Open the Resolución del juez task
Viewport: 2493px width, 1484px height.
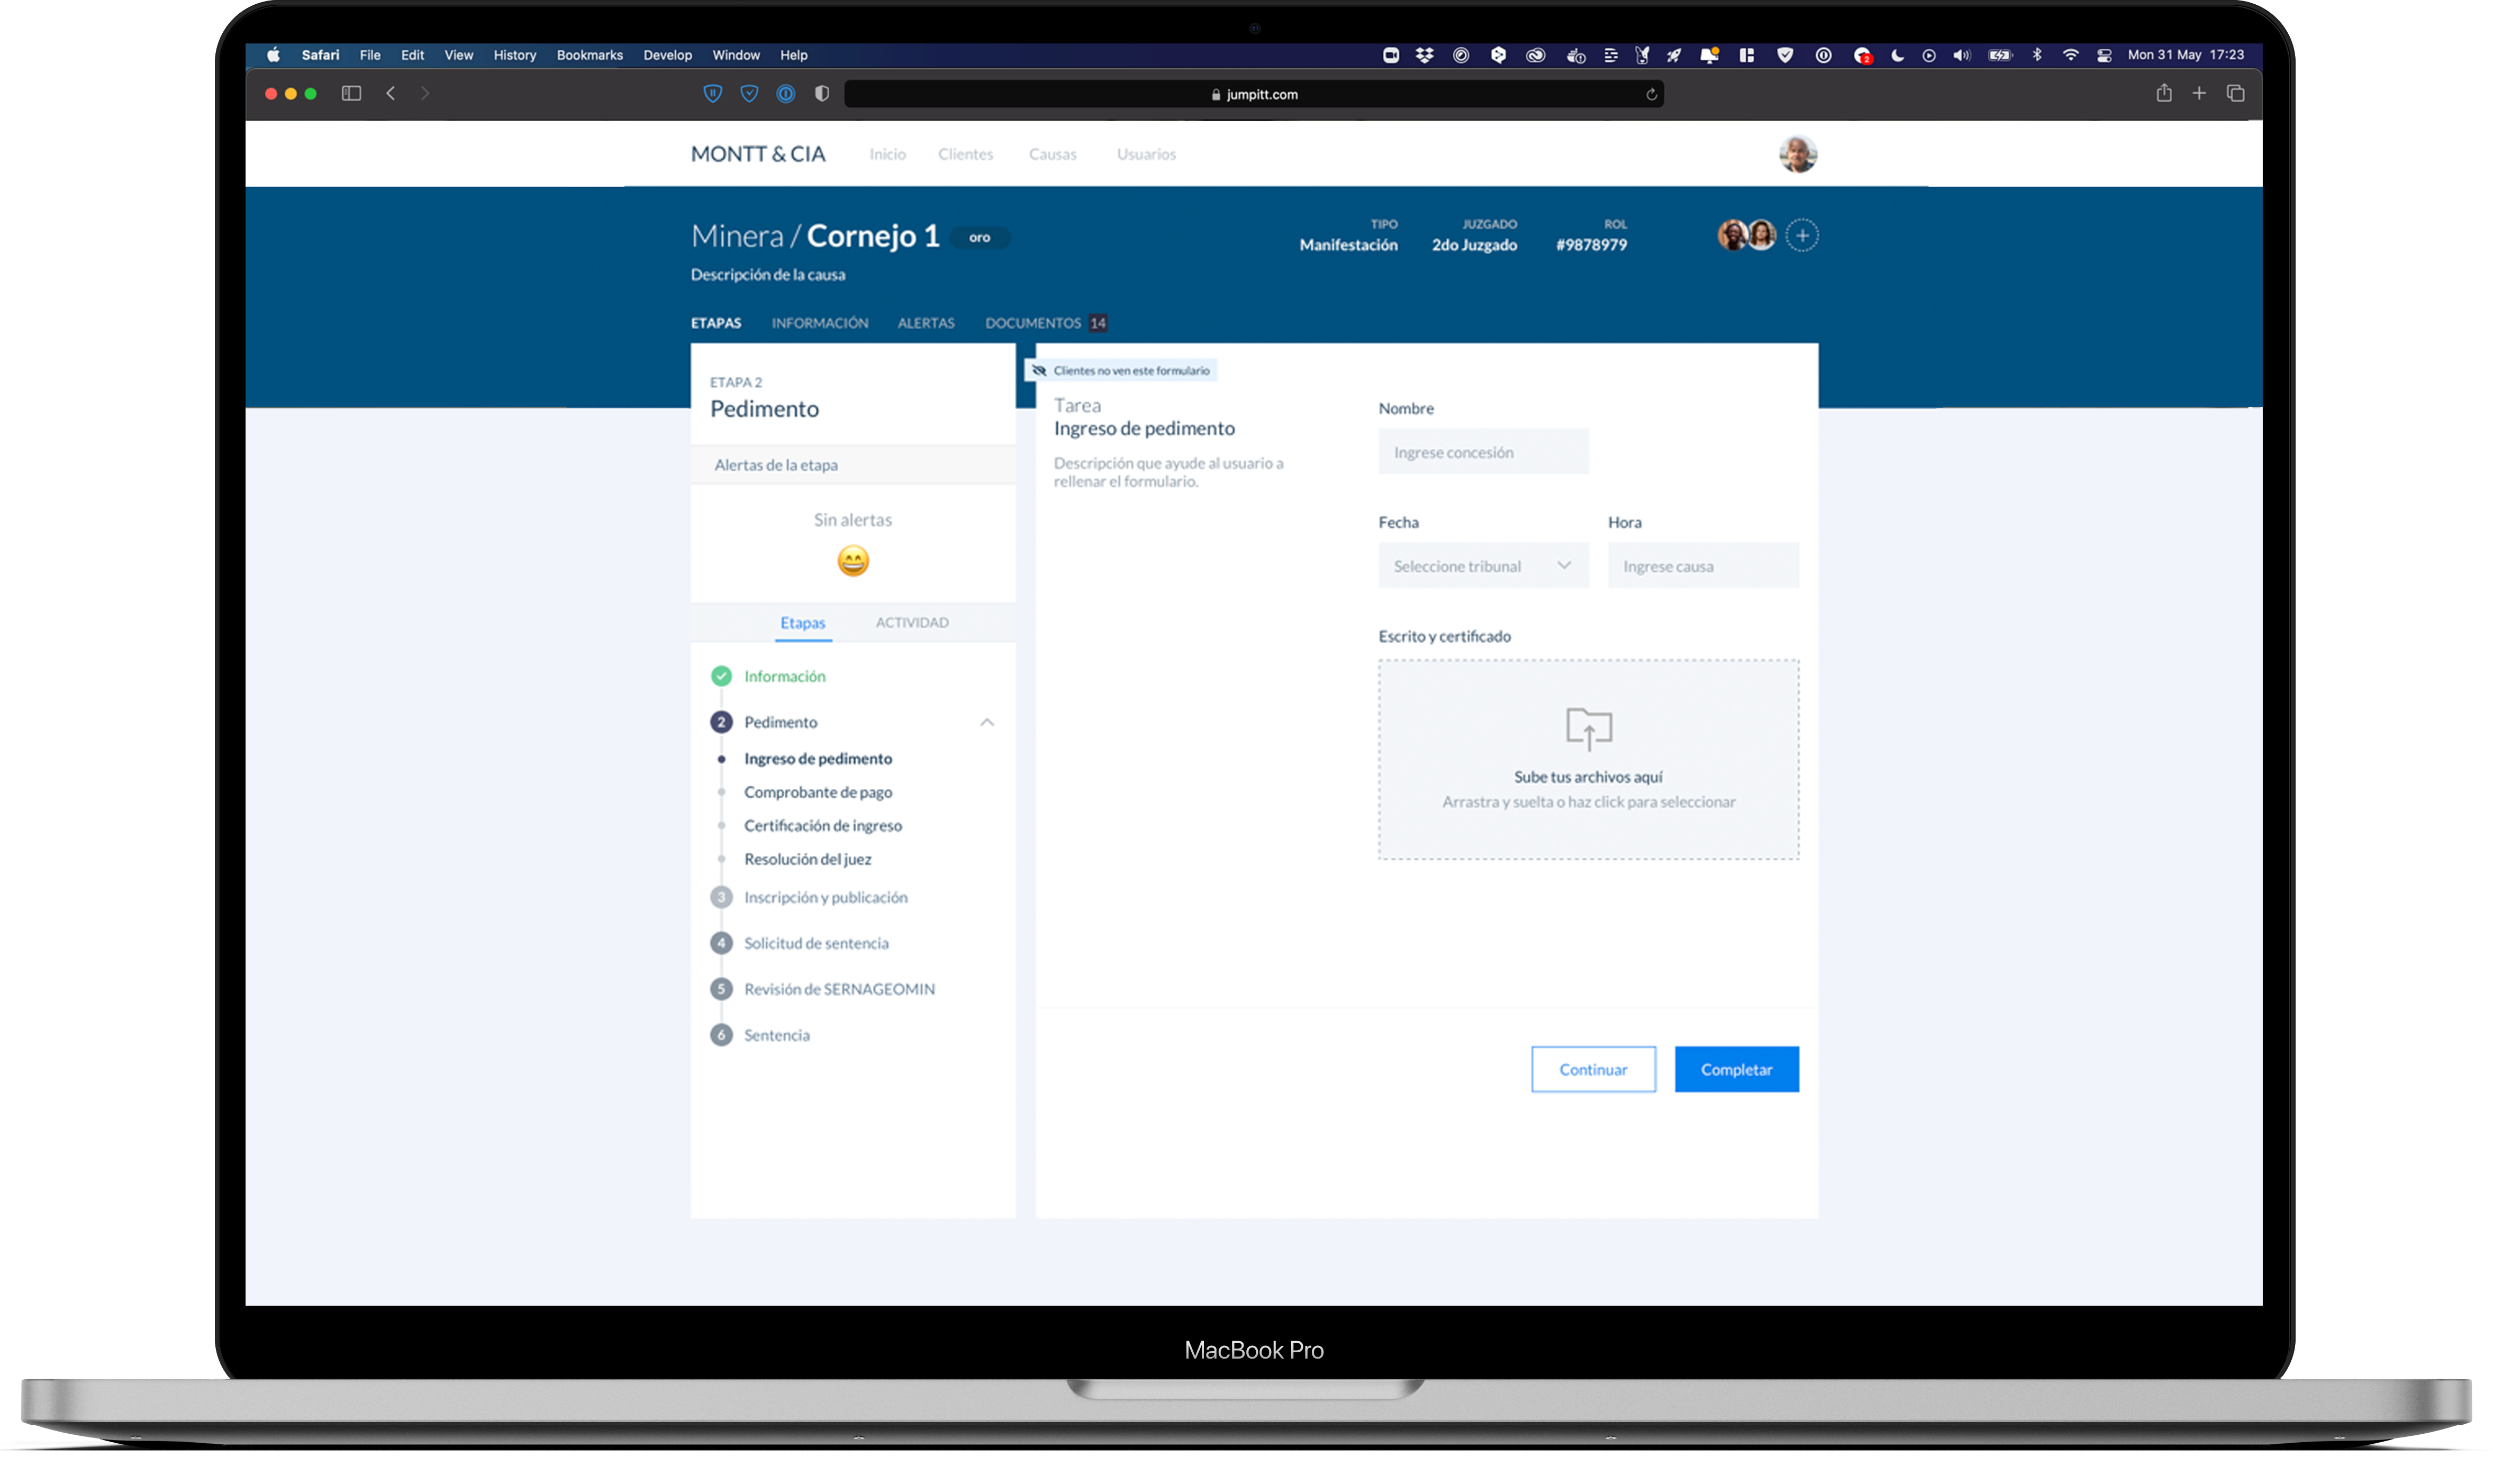[x=807, y=860]
